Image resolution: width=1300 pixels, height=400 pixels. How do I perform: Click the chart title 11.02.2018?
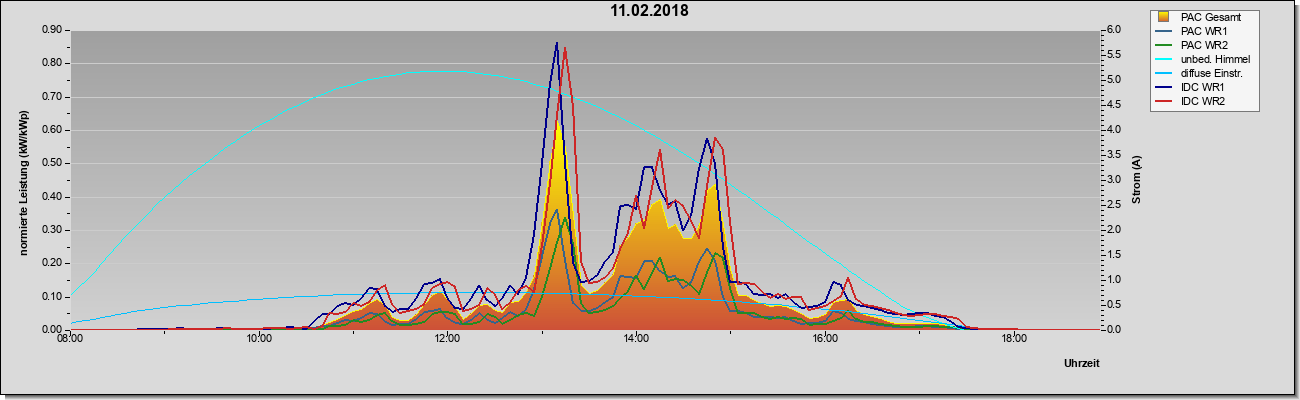pyautogui.click(x=650, y=11)
